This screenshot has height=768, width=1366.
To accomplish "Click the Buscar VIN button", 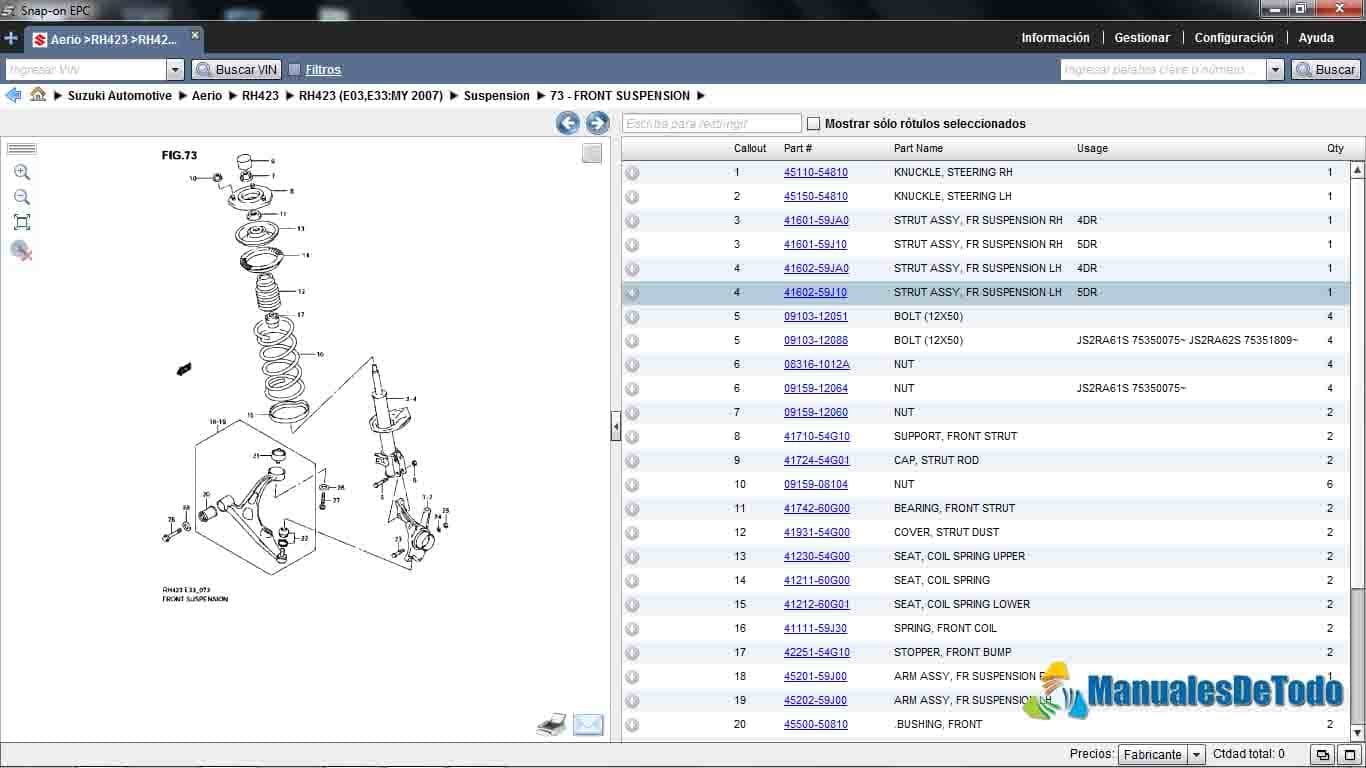I will coord(236,70).
